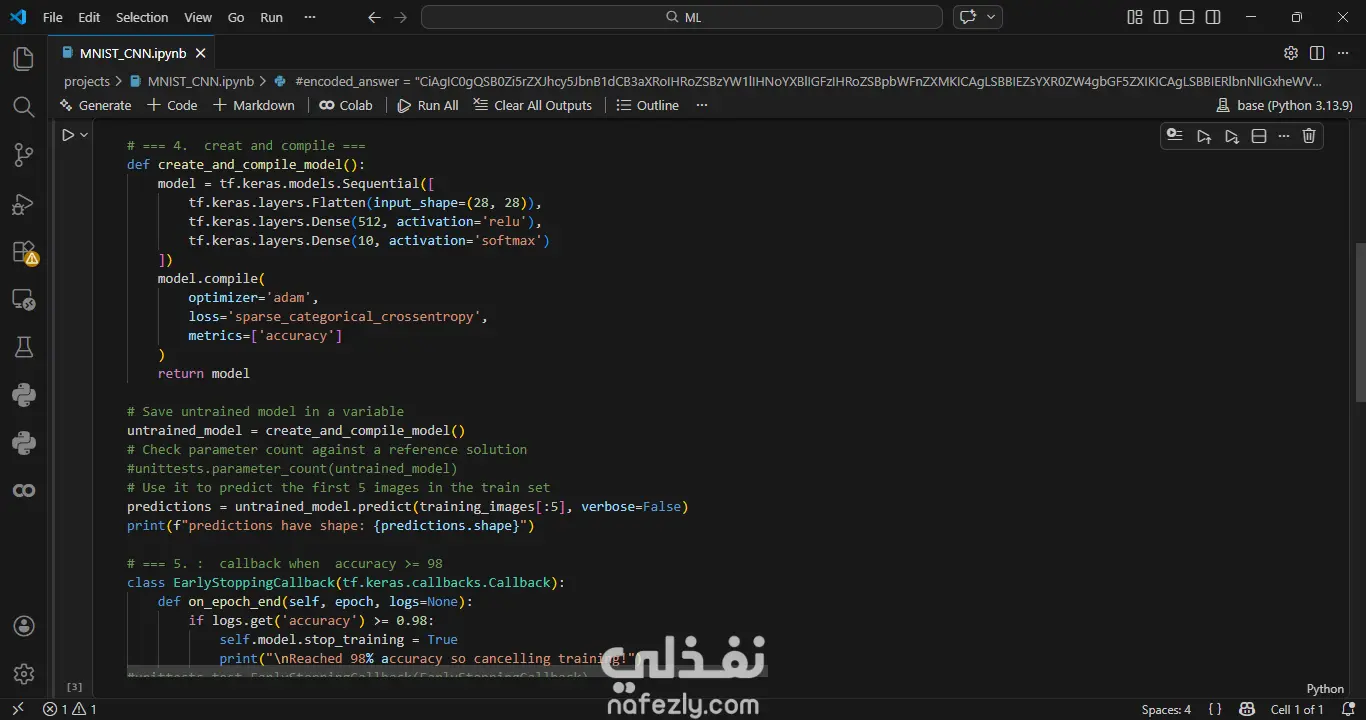Open the Run menu
The height and width of the screenshot is (720, 1366).
click(x=271, y=17)
